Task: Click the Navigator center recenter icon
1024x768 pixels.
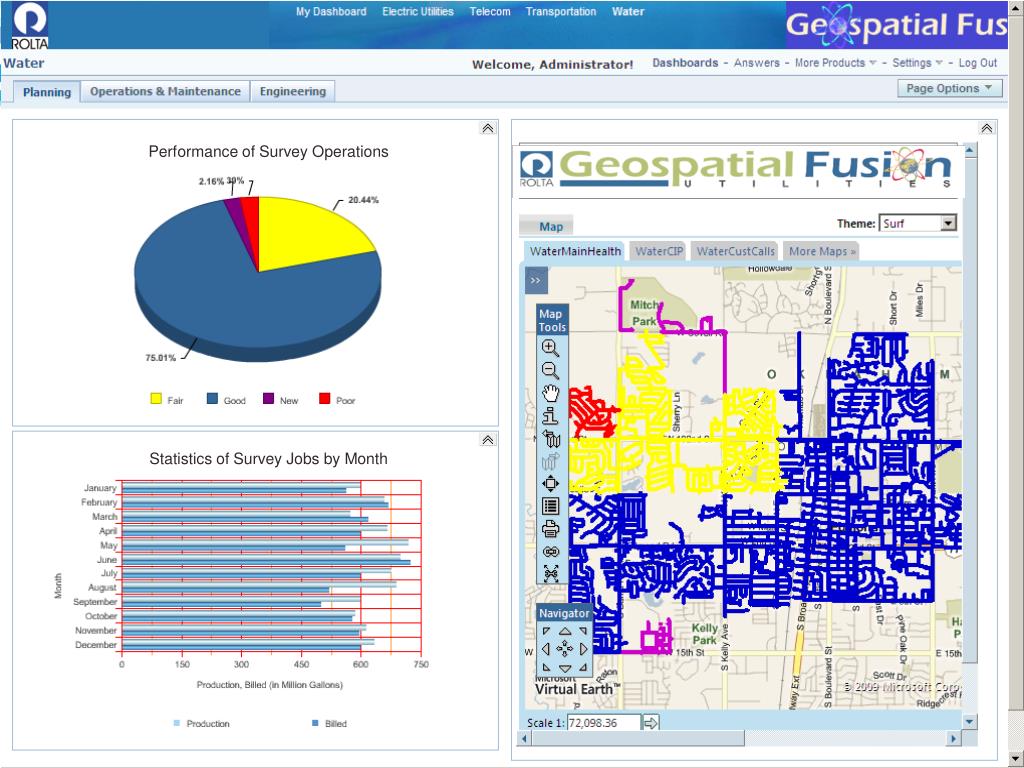Action: [565, 649]
